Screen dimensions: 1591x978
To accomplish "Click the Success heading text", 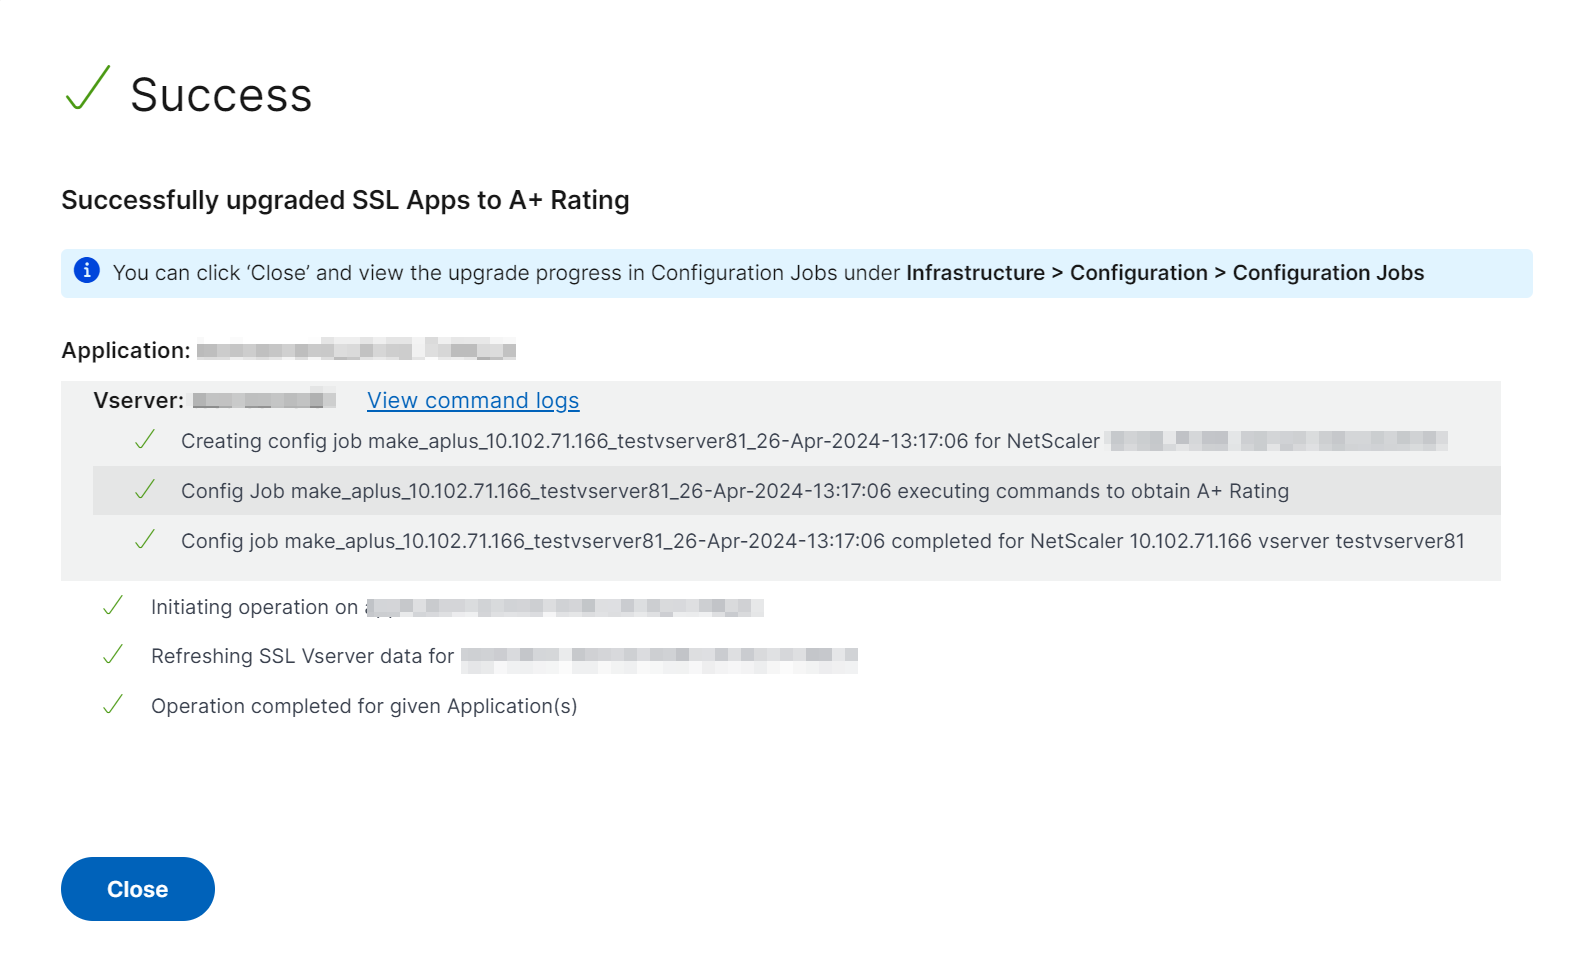I will (x=221, y=95).
